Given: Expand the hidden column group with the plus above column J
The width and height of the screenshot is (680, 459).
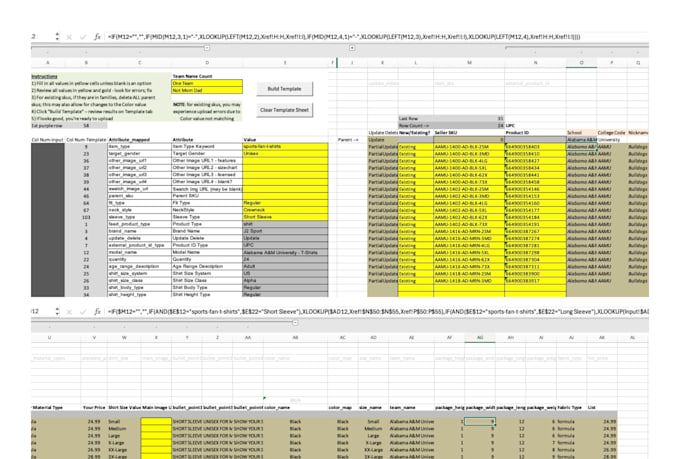Looking at the screenshot, I should [352, 48].
